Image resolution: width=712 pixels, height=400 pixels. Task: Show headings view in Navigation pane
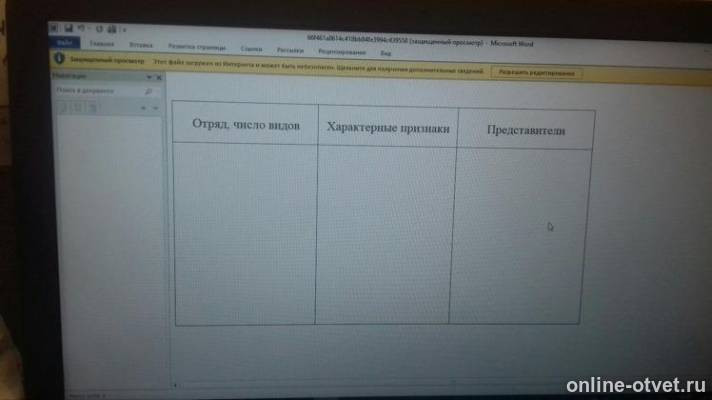point(63,107)
